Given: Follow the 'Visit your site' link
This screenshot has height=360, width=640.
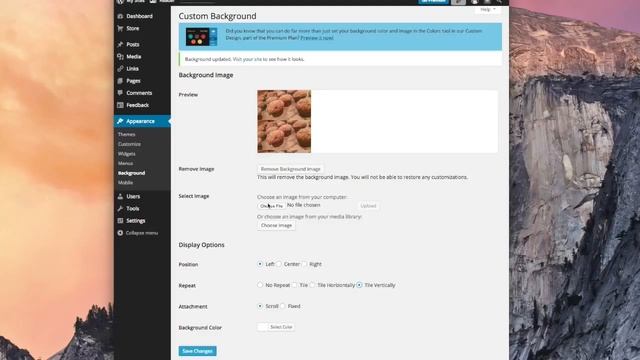Looking at the screenshot, I should click(x=247, y=59).
